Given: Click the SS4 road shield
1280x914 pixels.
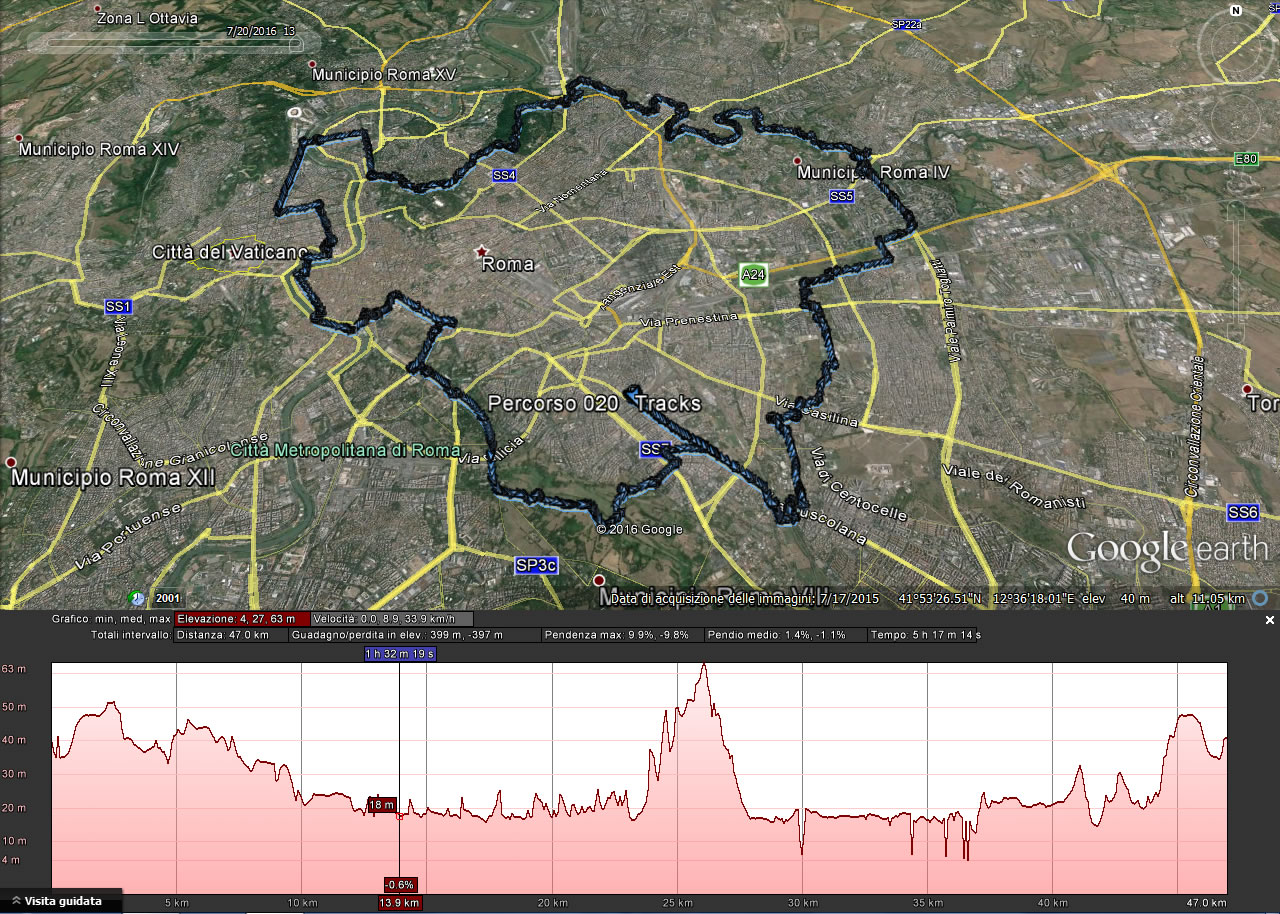Looking at the screenshot, I should click(504, 176).
